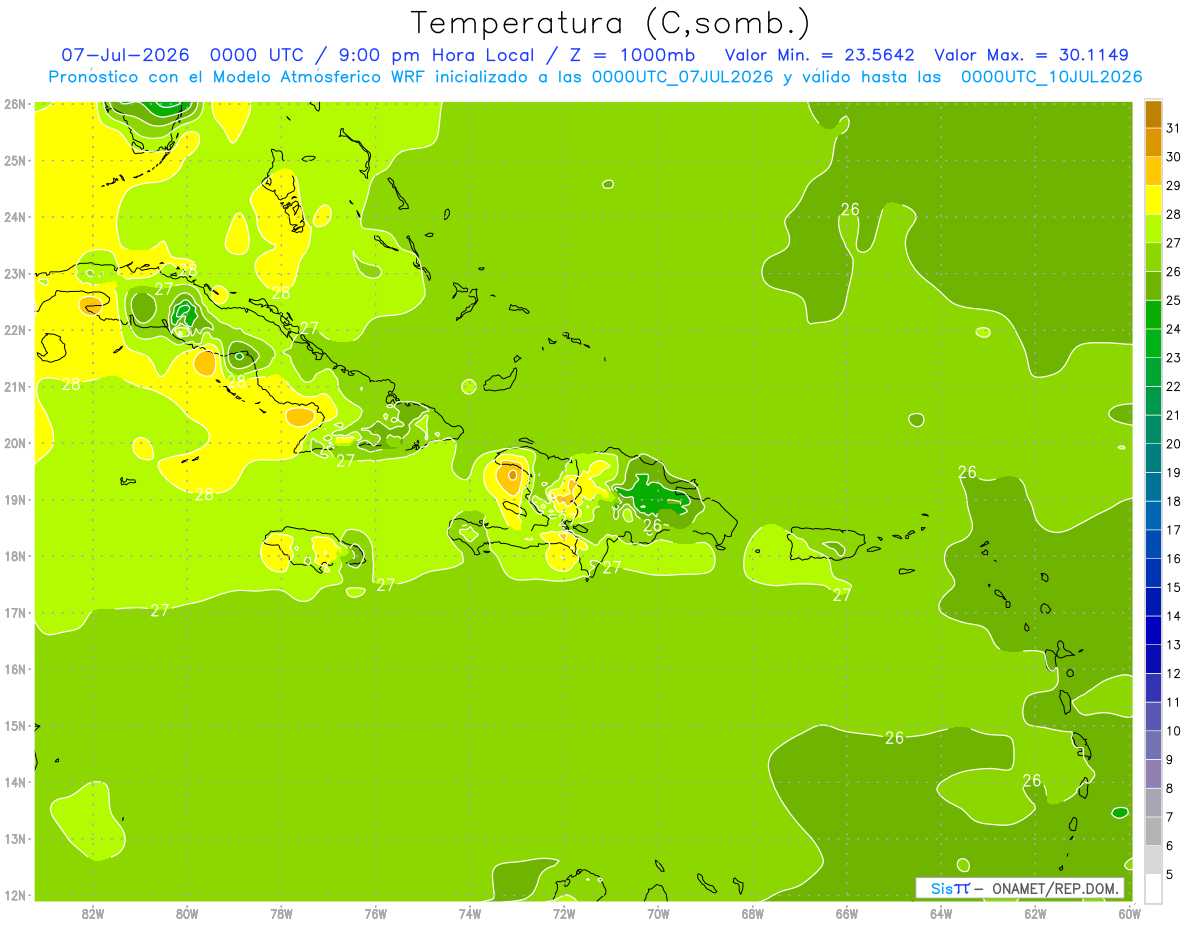The image size is (1200, 927).
Task: Click the chart title 'Temperatura (C,somb.)'
Action: tap(611, 22)
